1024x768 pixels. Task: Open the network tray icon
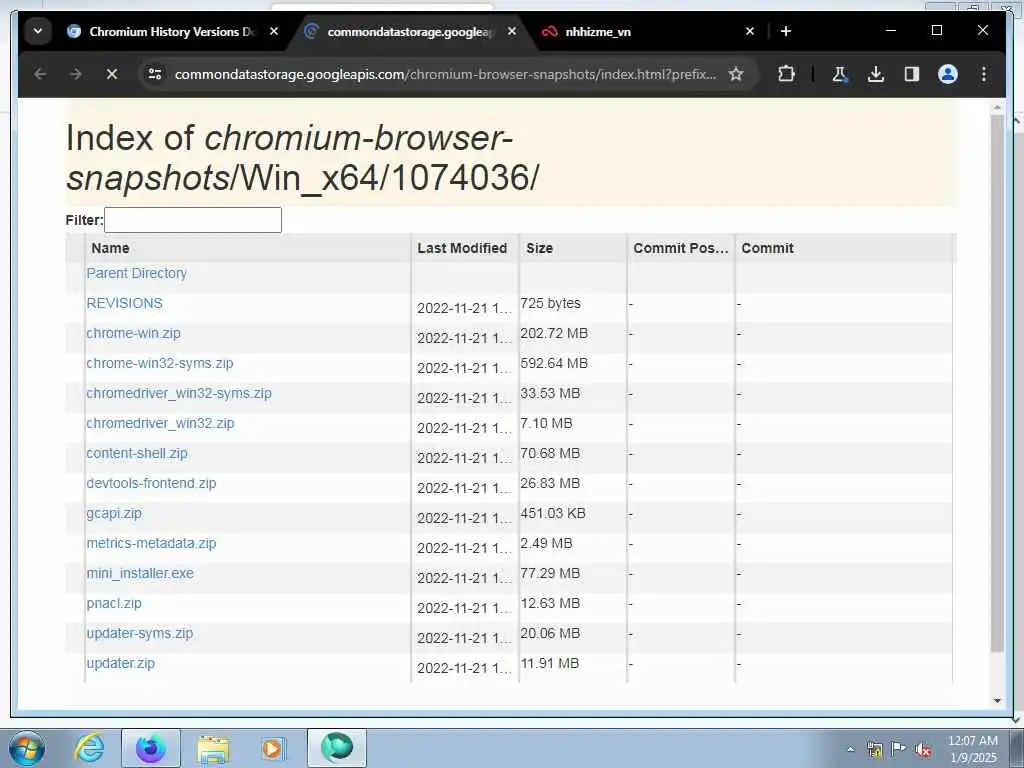coord(874,749)
